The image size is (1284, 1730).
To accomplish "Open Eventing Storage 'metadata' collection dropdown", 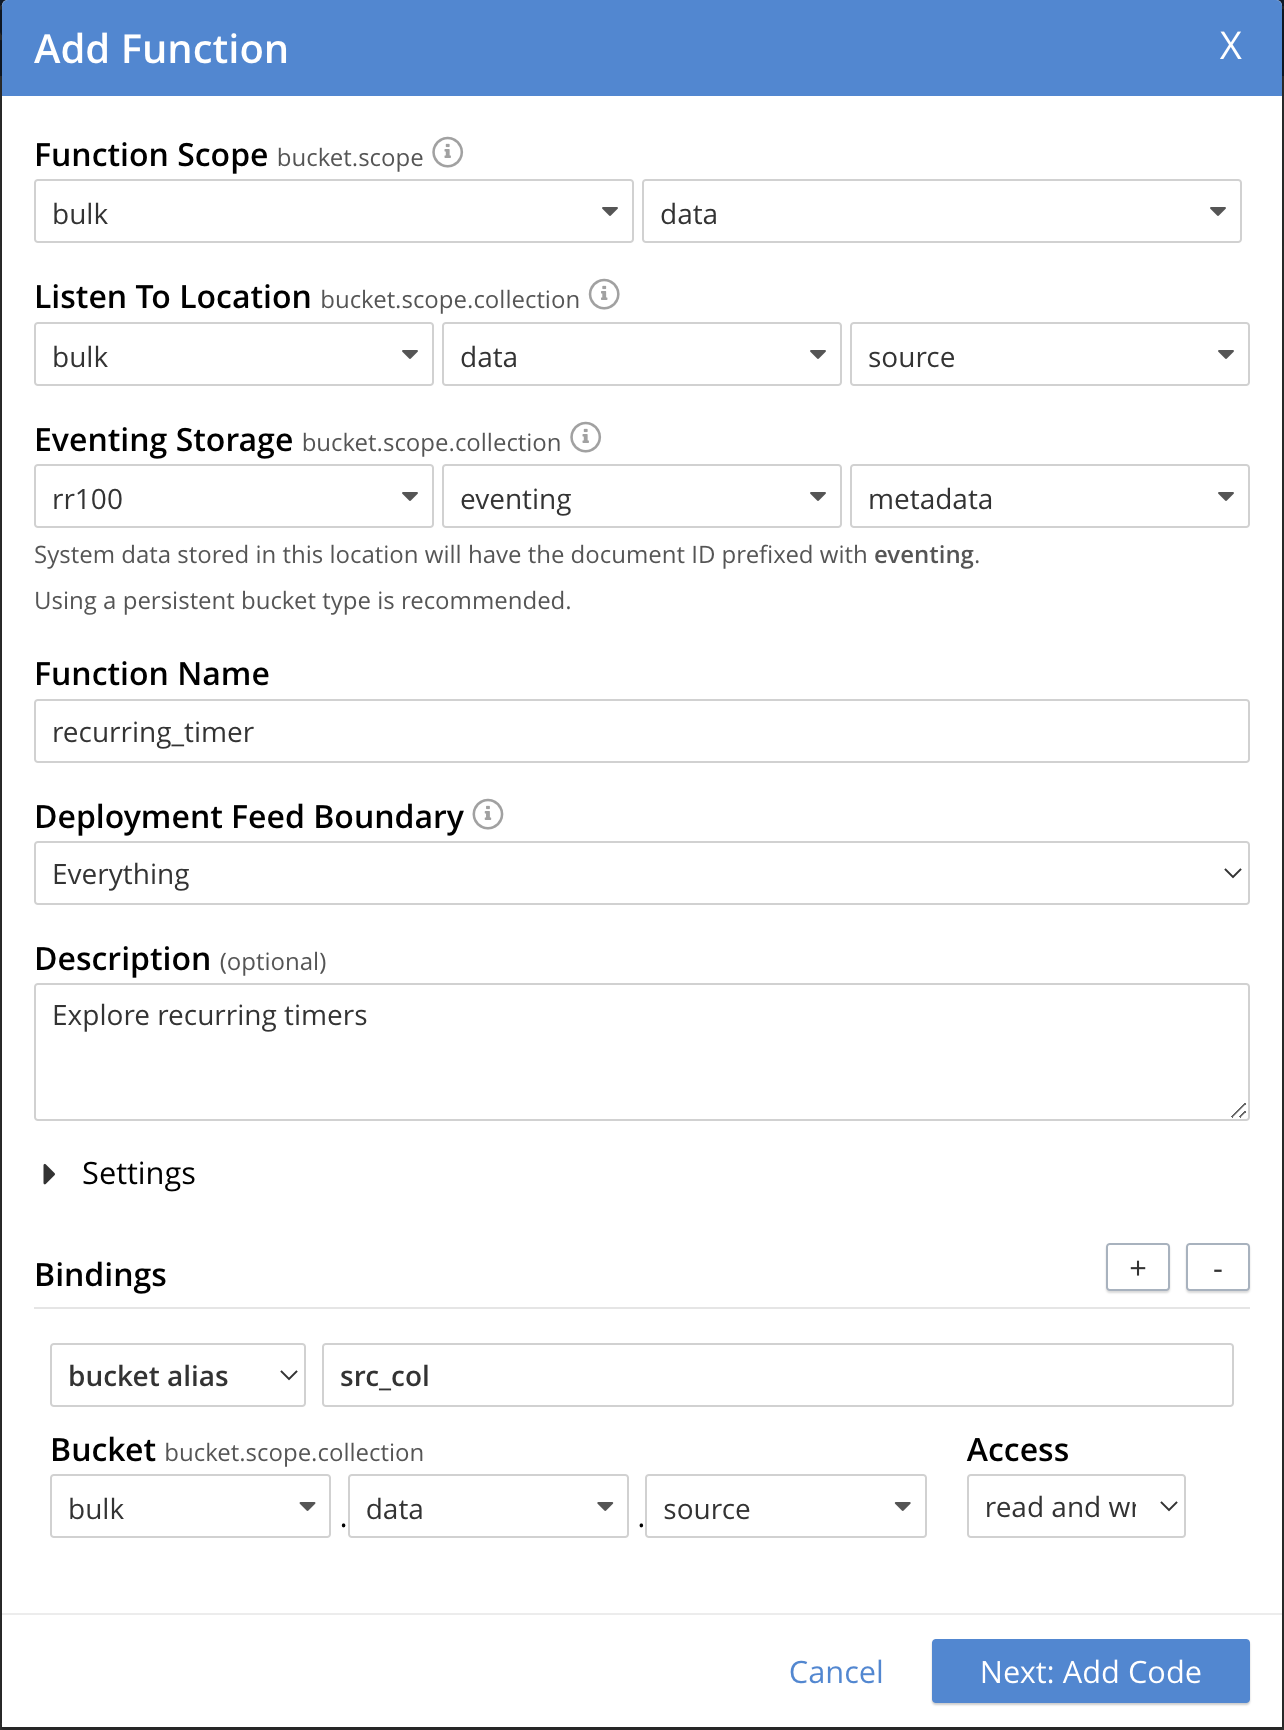I will click(1049, 497).
